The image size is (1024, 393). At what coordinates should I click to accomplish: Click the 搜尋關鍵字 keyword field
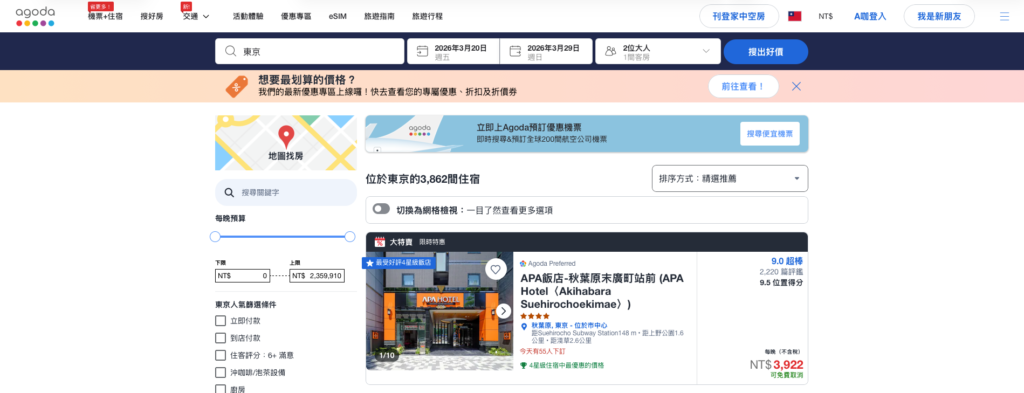point(286,193)
